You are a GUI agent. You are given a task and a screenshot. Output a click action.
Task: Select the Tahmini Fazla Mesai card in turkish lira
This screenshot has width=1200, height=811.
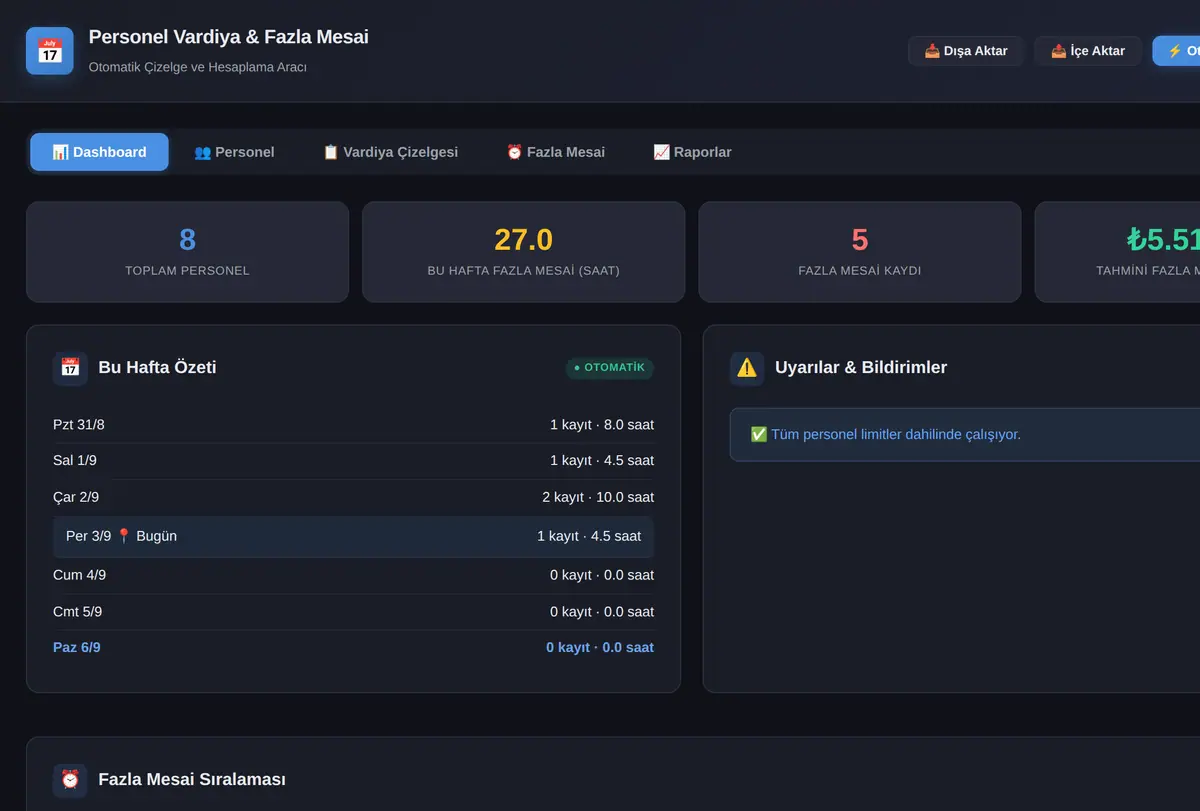pos(1117,252)
